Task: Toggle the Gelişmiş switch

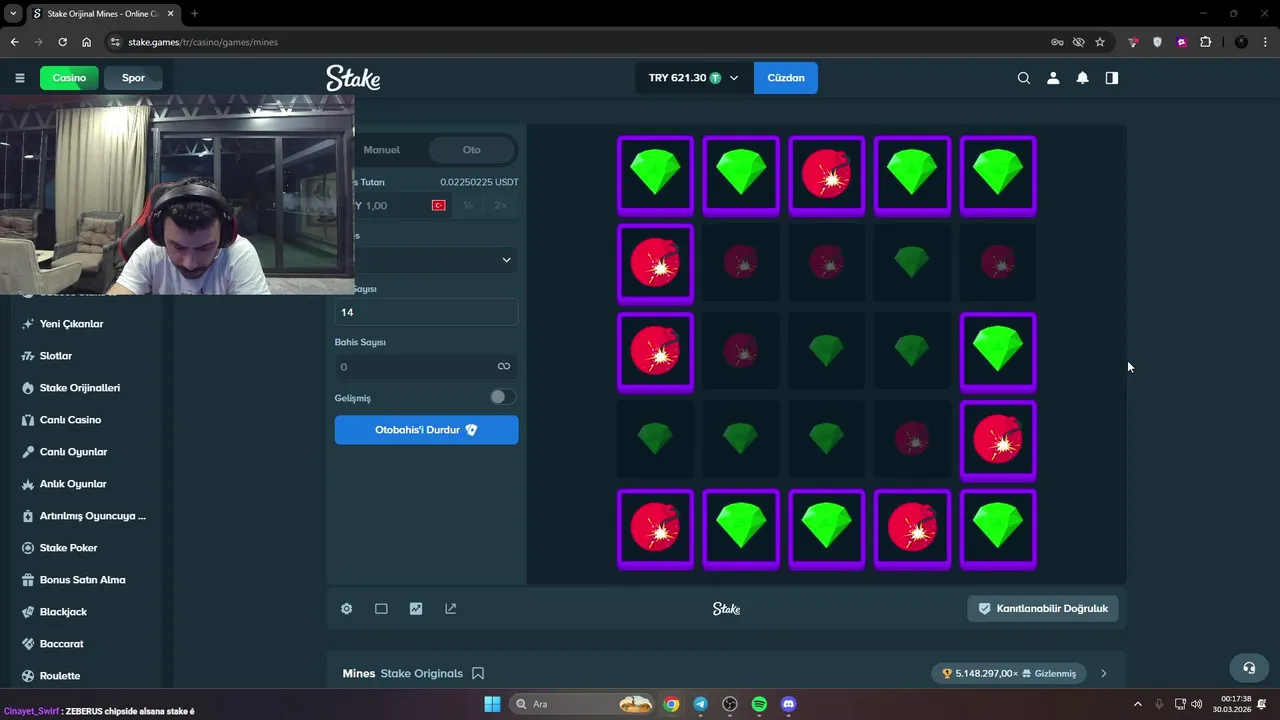Action: (503, 397)
